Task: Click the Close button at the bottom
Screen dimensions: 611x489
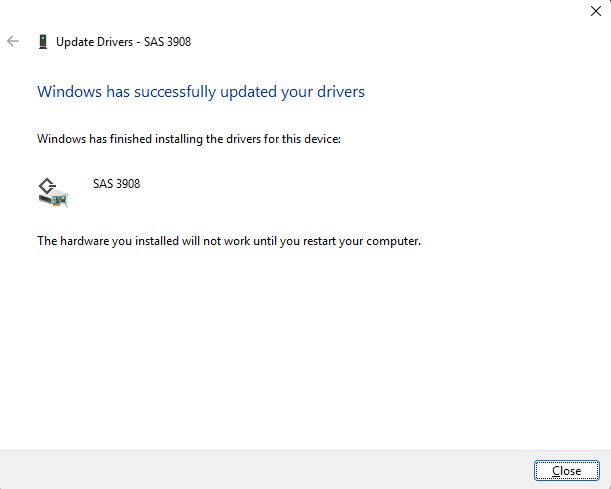Action: point(567,471)
